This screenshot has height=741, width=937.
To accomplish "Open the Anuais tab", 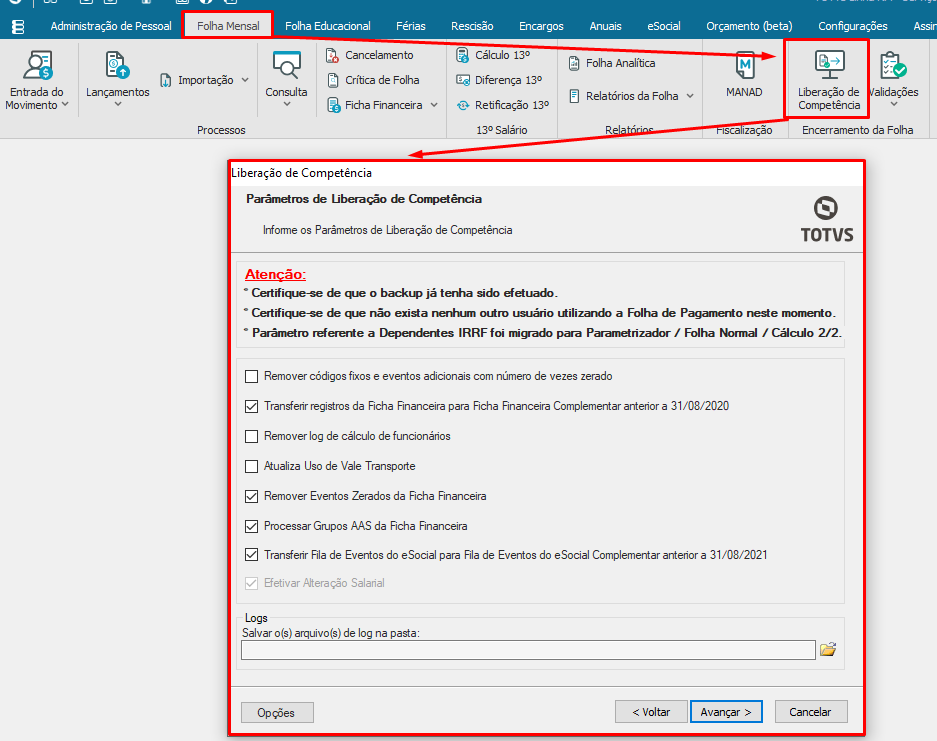I will pyautogui.click(x=605, y=26).
